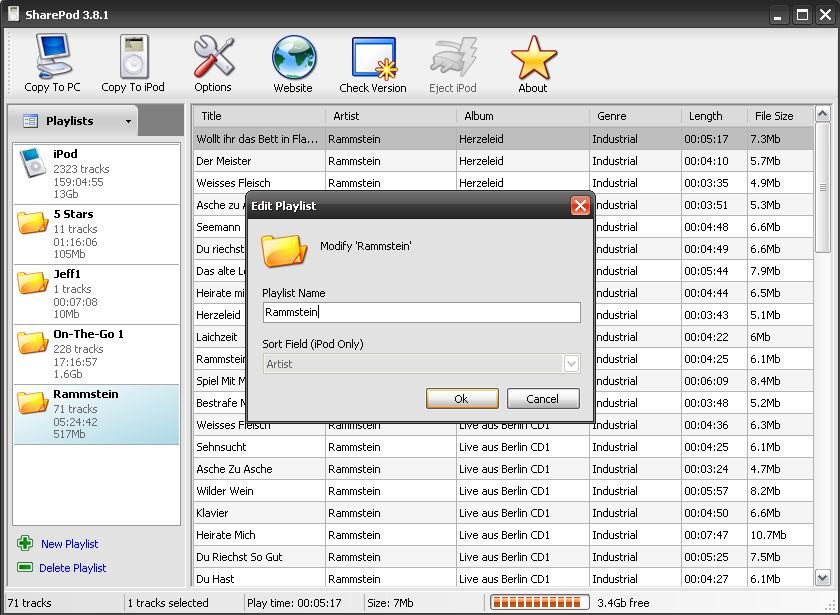Select the track 'Seemann'

tap(218, 227)
